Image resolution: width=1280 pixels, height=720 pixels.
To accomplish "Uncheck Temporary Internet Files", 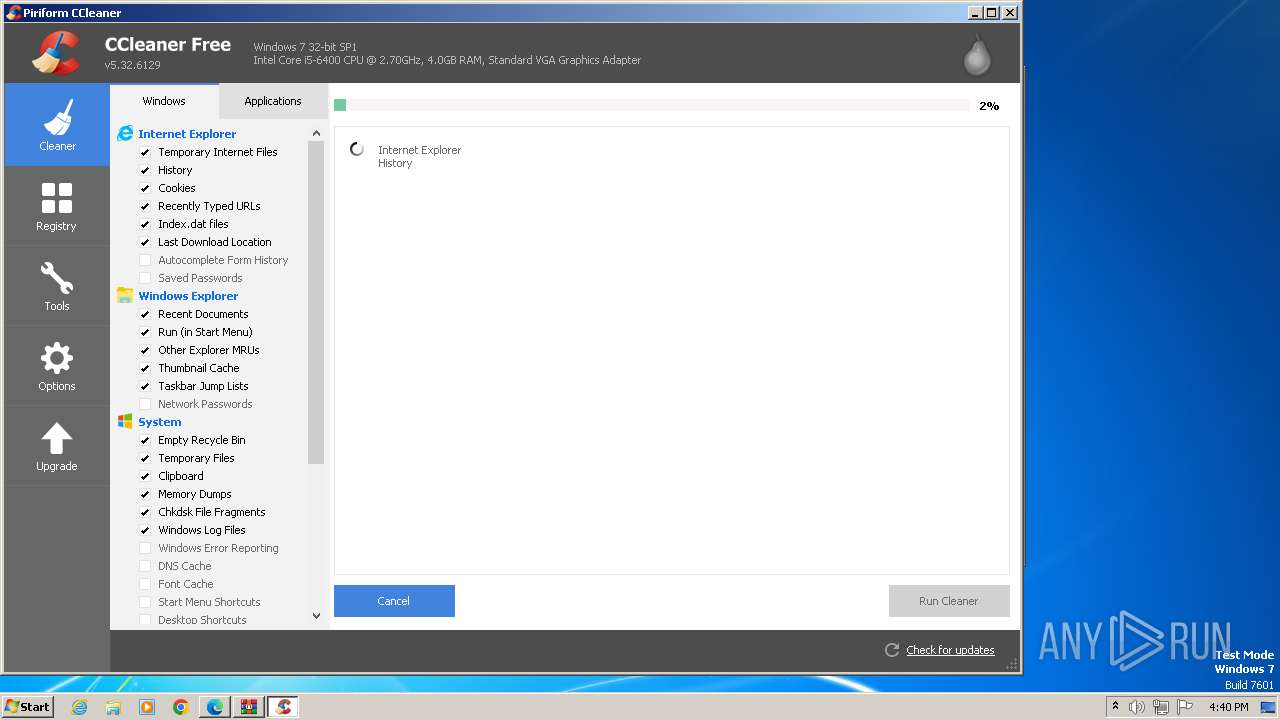I will 145,152.
